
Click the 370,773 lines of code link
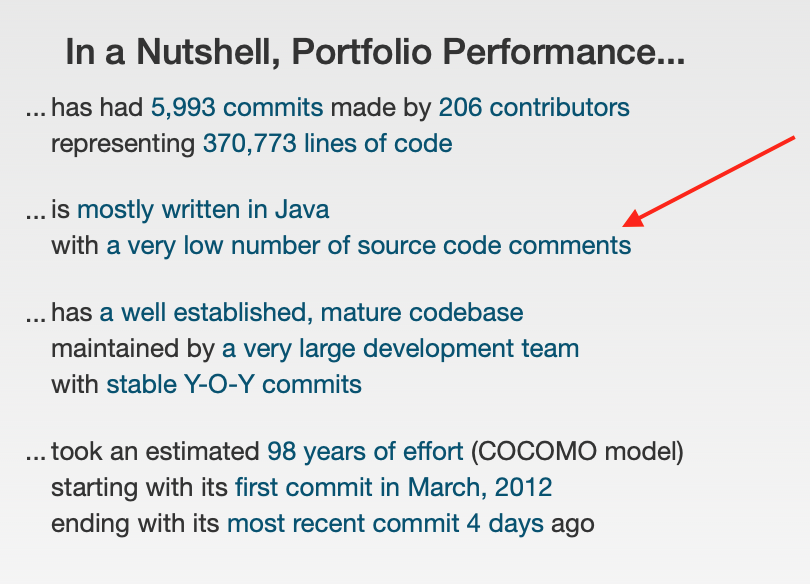tap(328, 144)
